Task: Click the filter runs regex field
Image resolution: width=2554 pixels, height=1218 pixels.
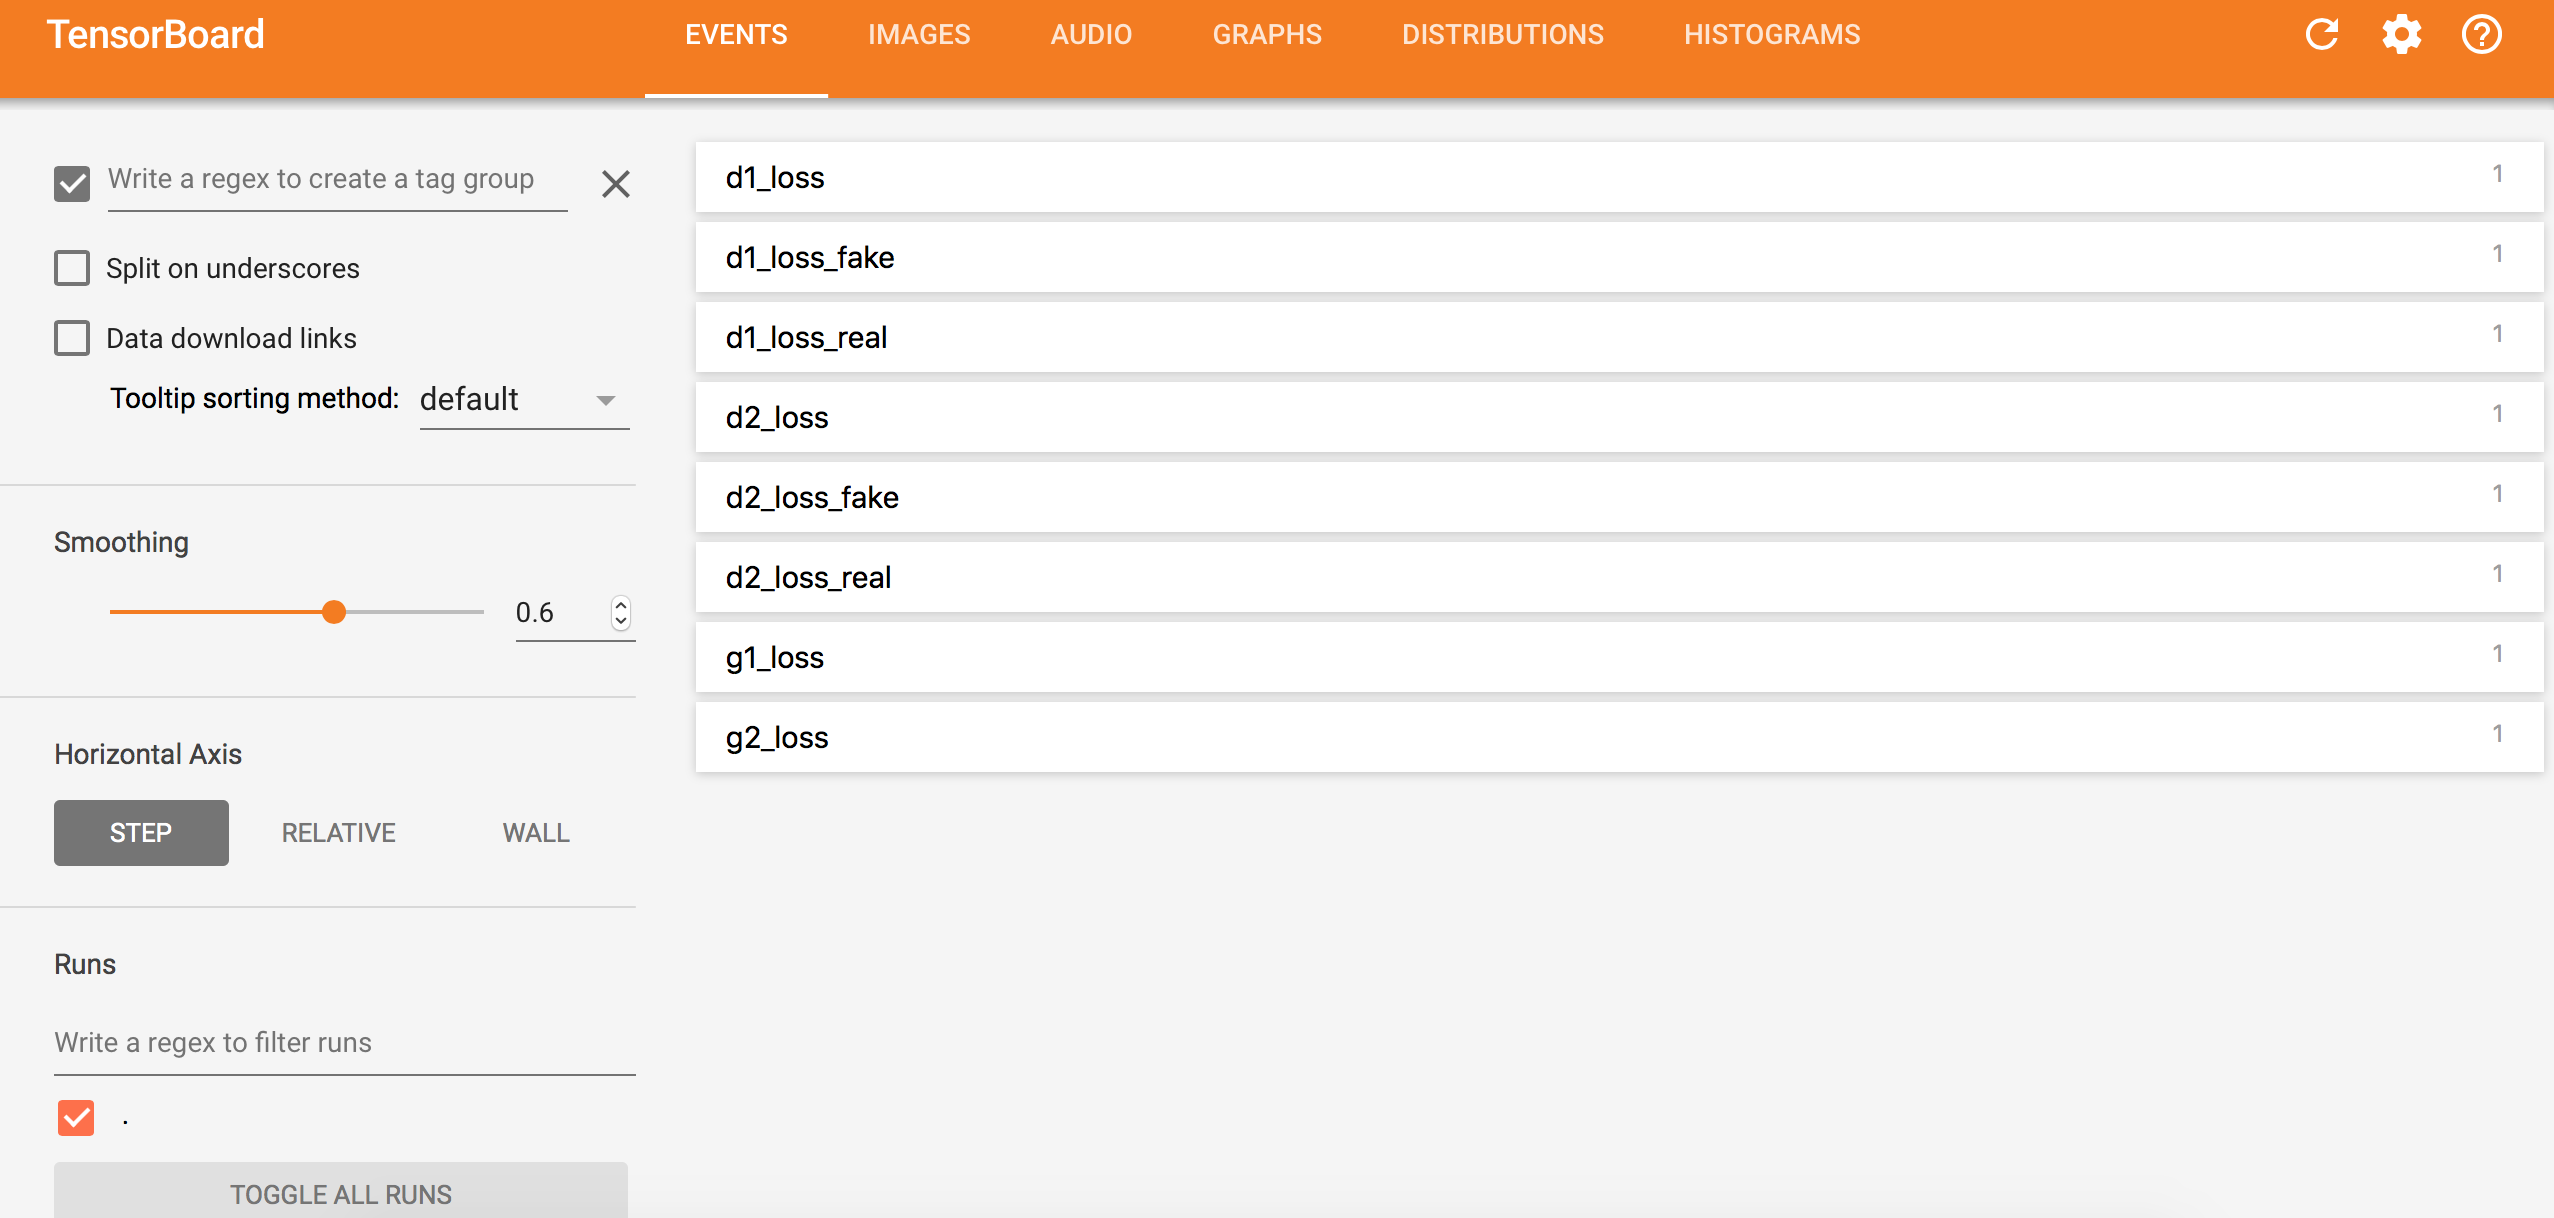Action: pos(344,1043)
